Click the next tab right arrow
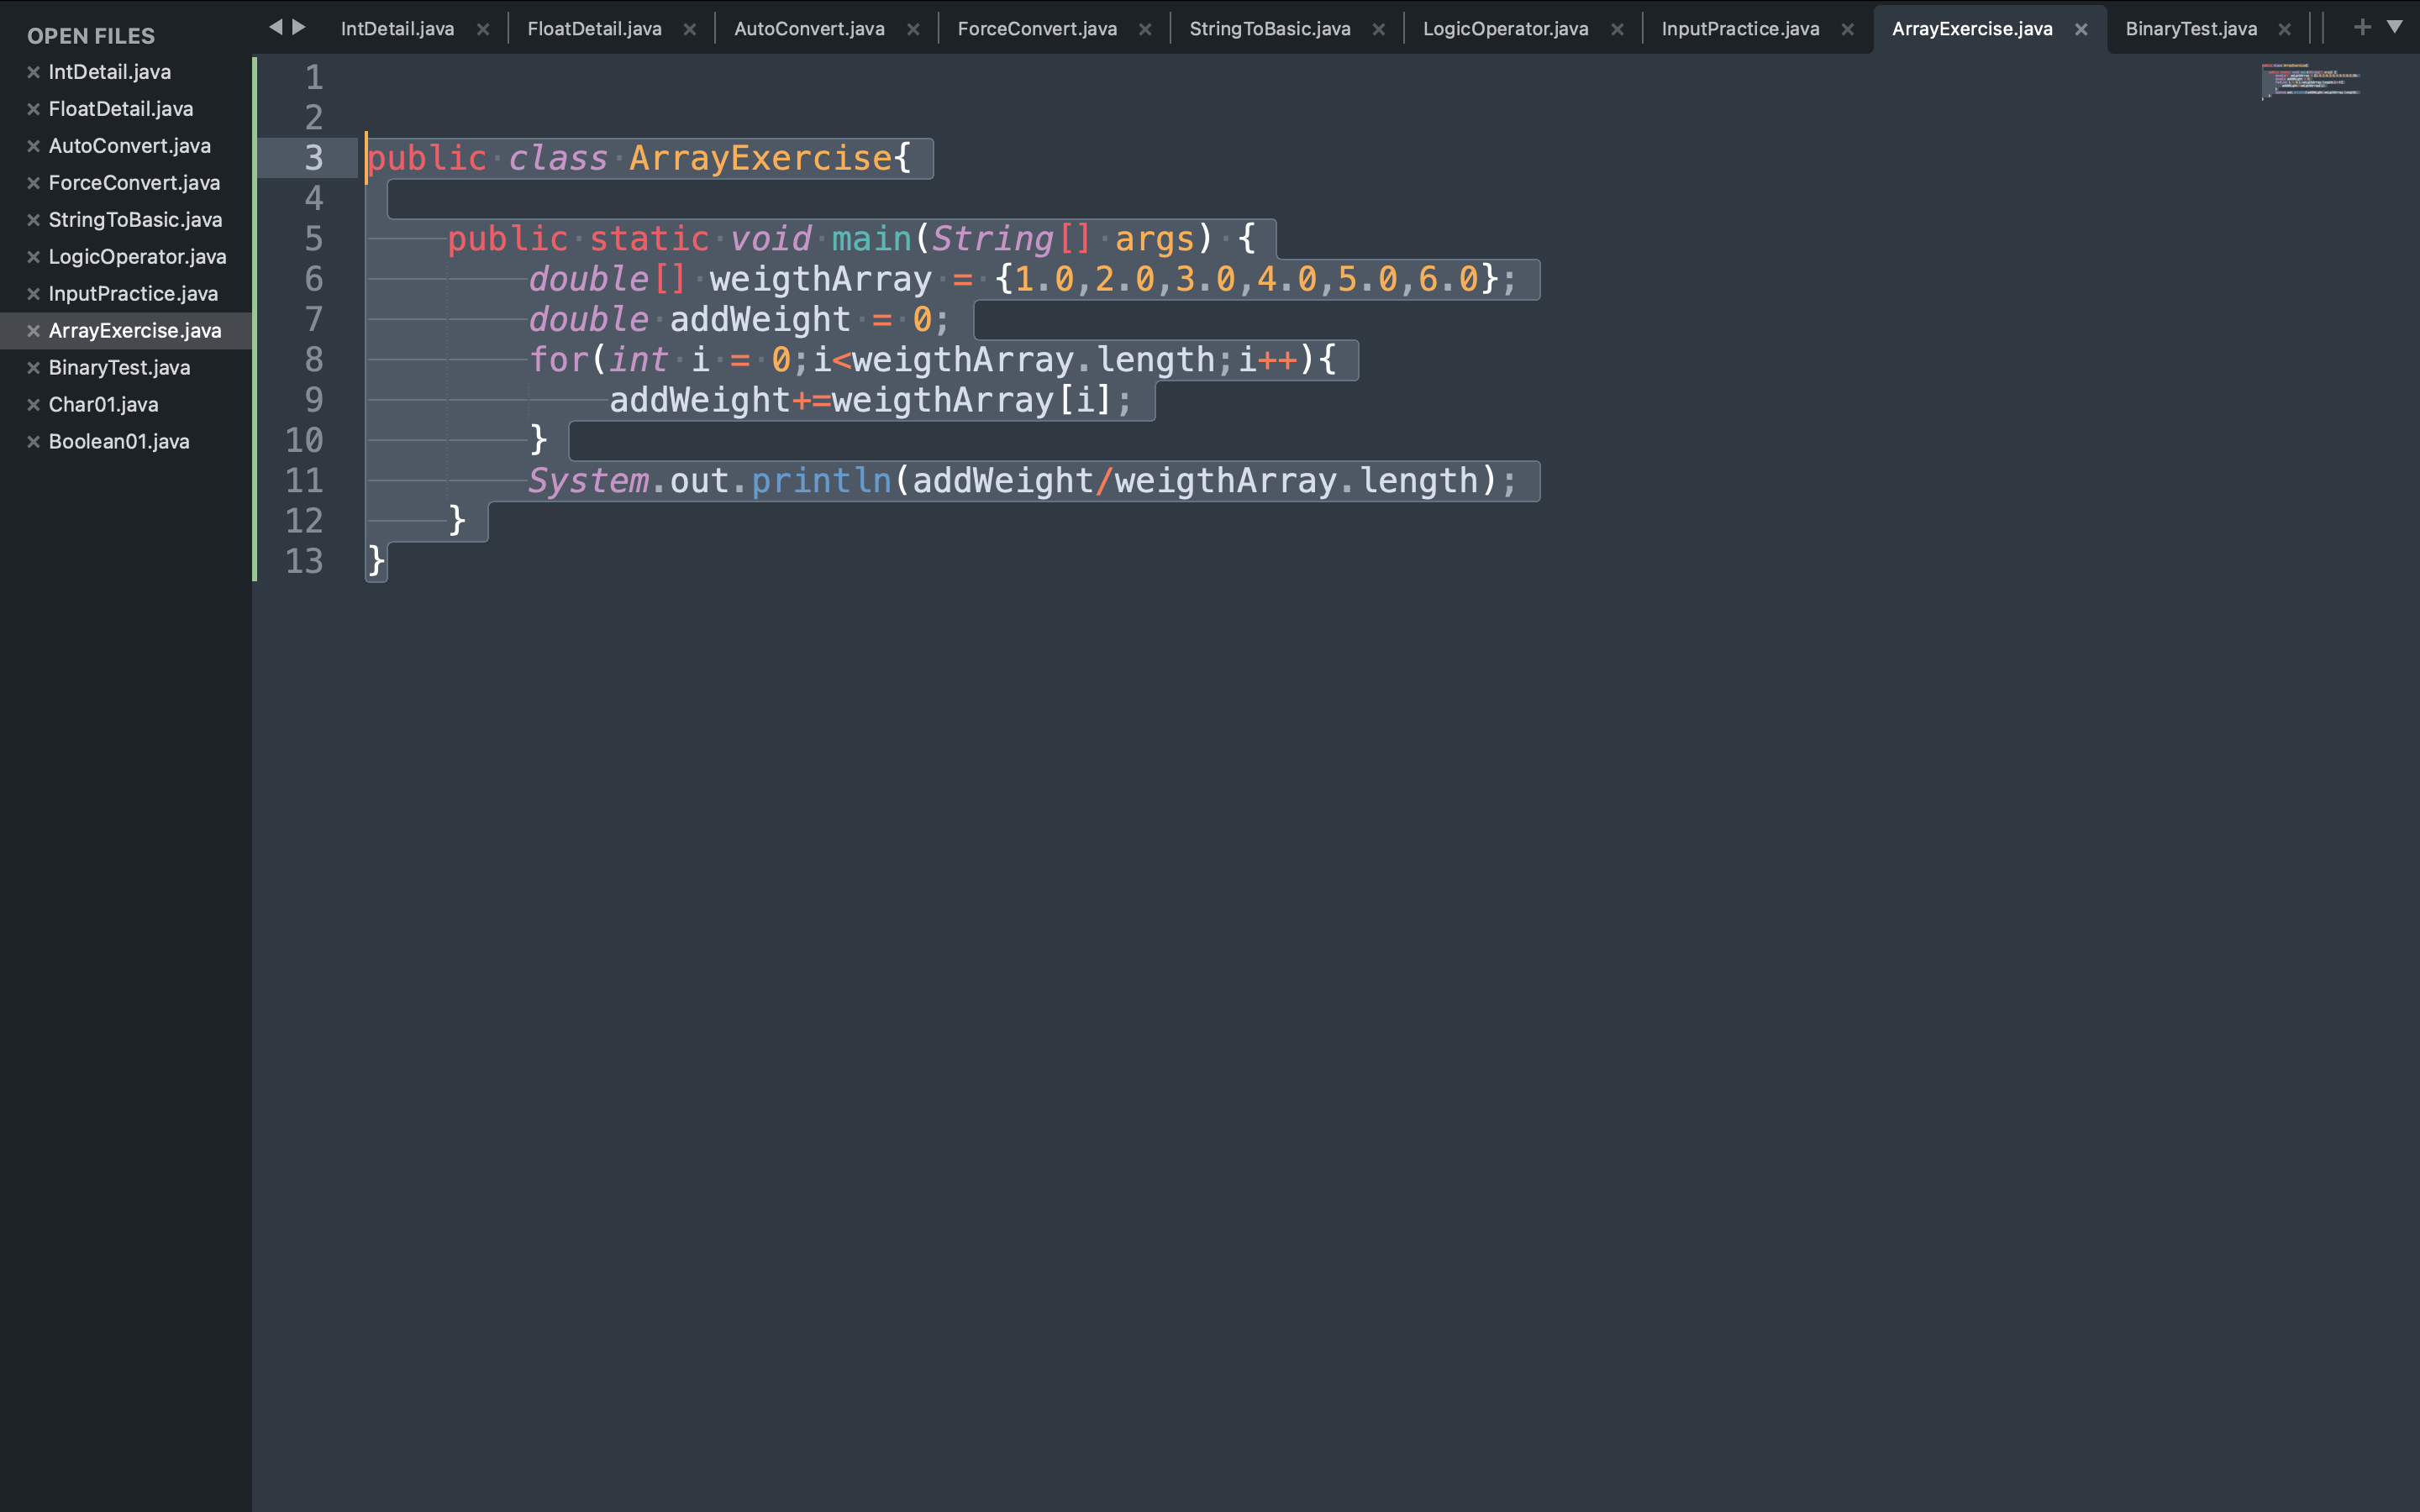The width and height of the screenshot is (2420, 1512). [x=298, y=27]
